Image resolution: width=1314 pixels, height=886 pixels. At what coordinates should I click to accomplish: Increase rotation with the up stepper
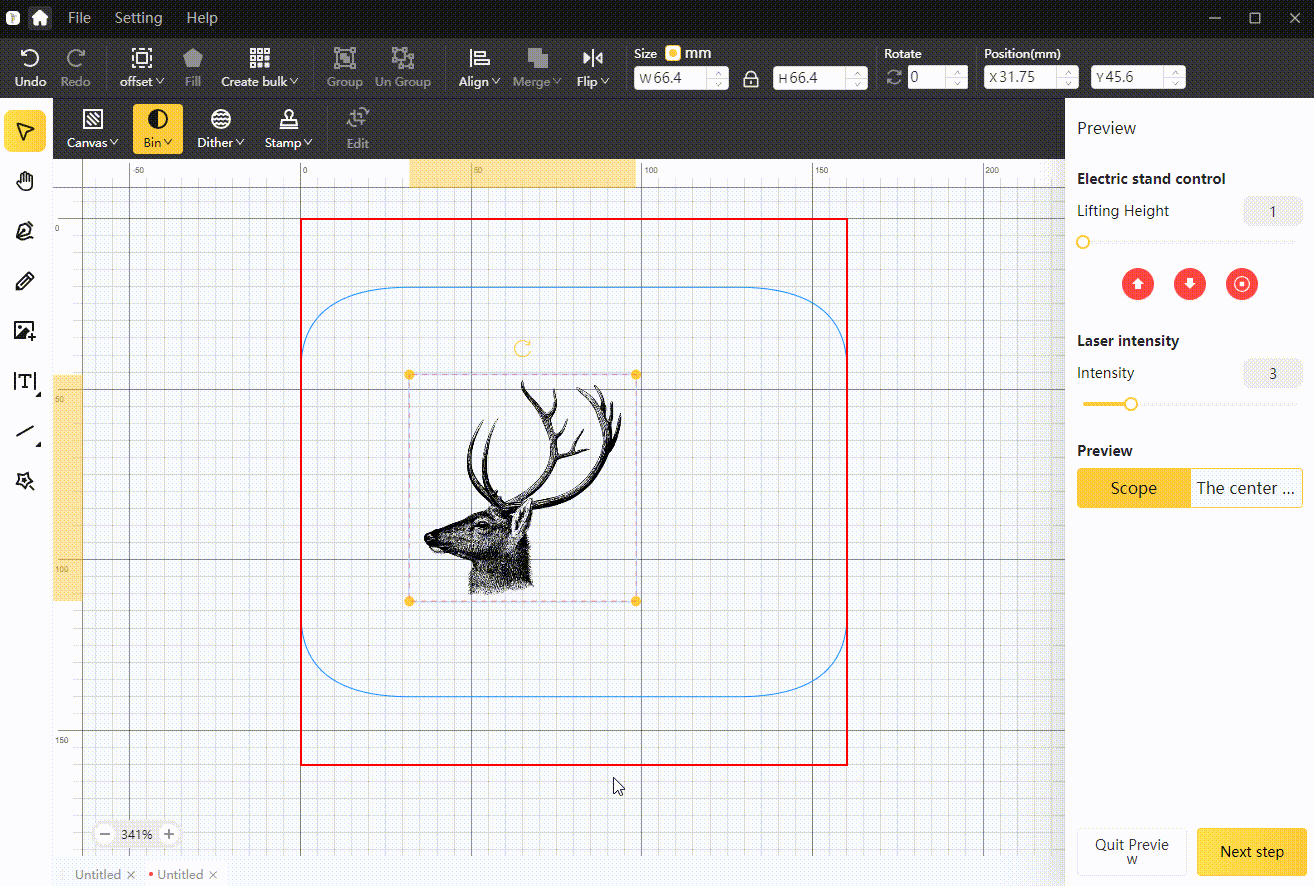pyautogui.click(x=957, y=71)
